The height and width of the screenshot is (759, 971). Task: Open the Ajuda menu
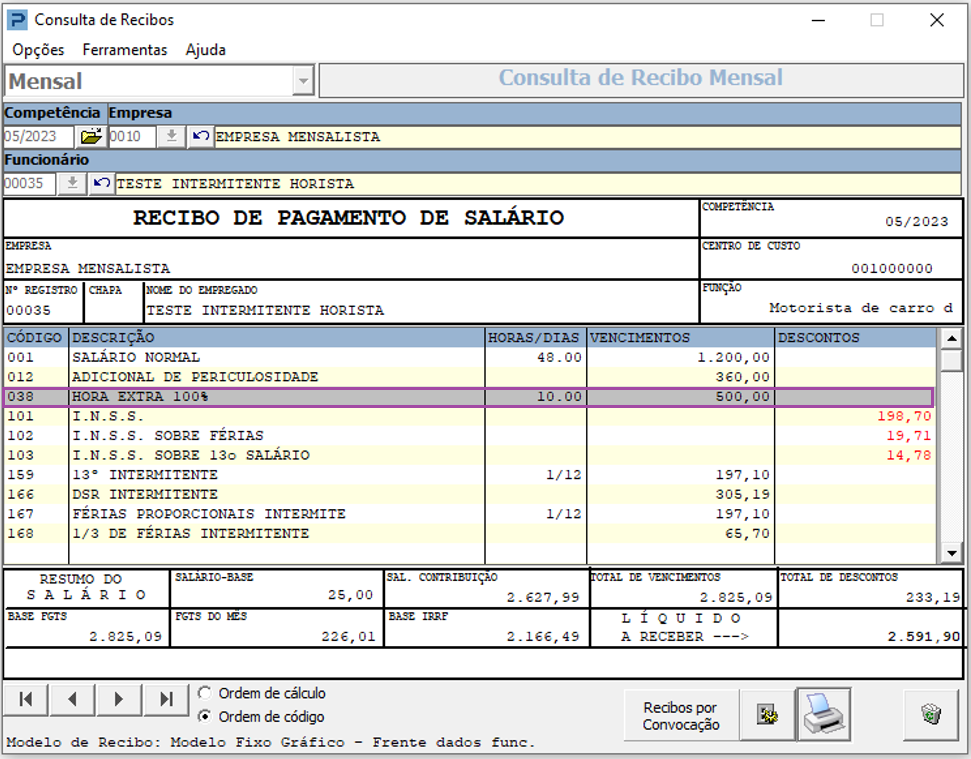pos(206,50)
